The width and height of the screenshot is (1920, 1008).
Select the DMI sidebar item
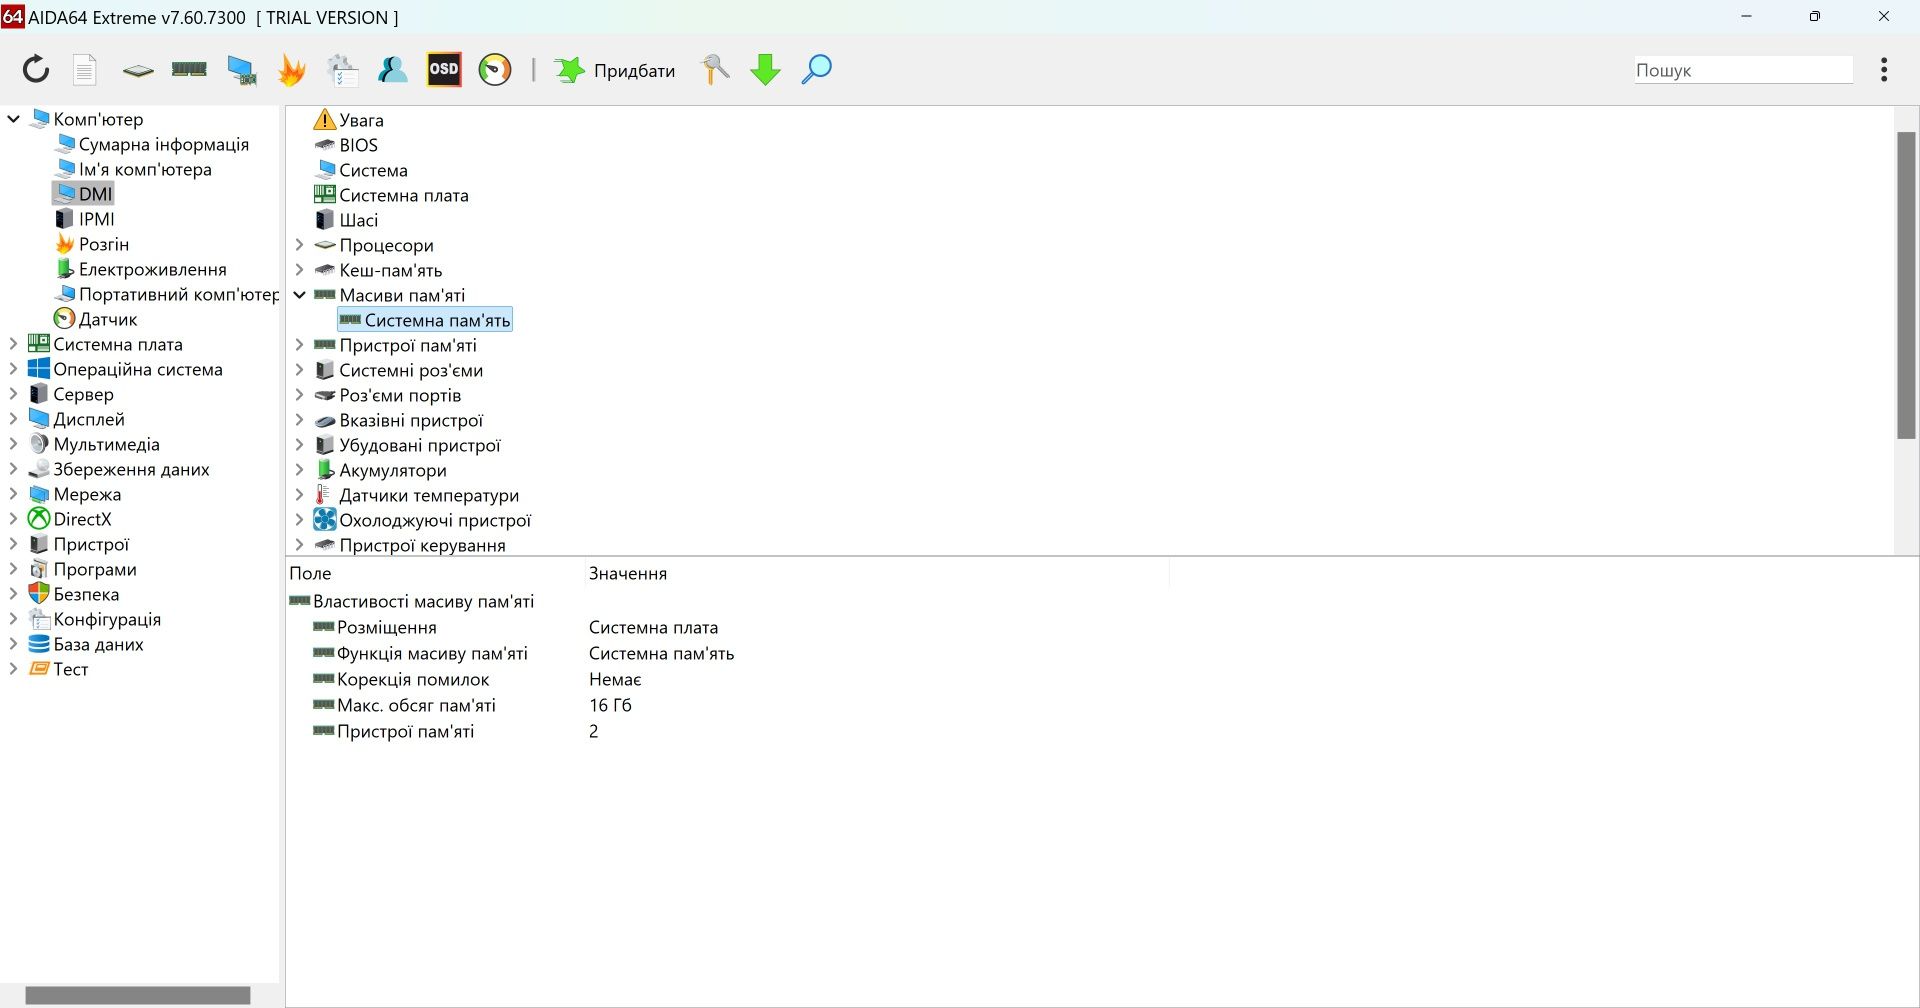(84, 194)
